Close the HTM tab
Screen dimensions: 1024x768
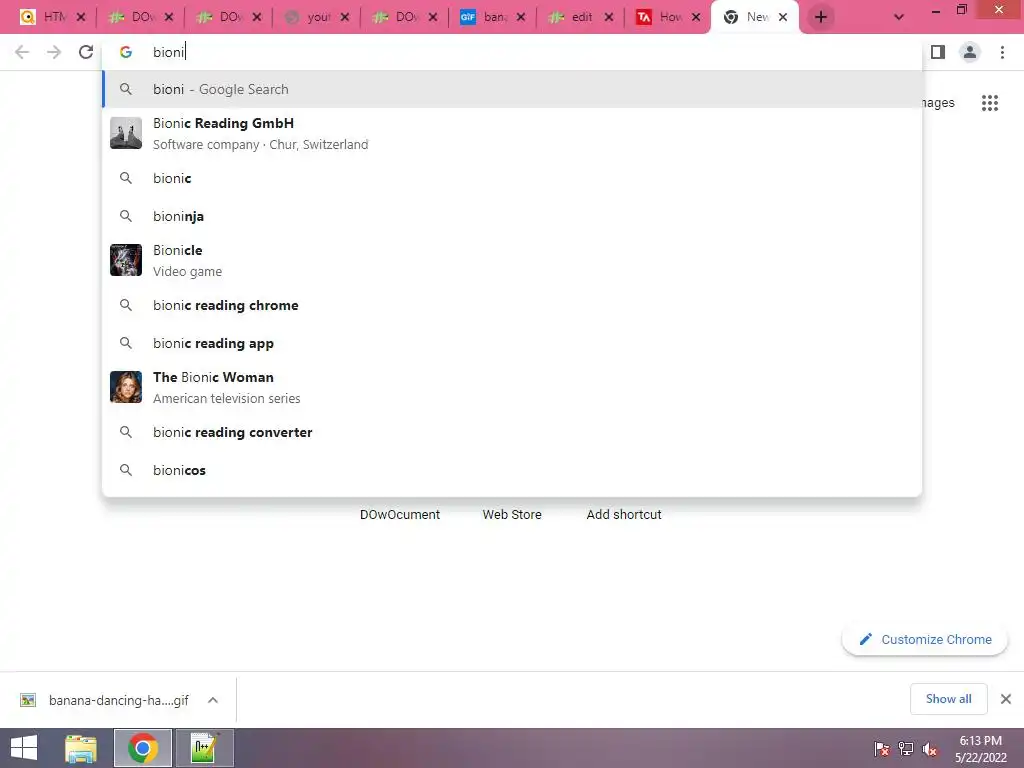point(81,17)
